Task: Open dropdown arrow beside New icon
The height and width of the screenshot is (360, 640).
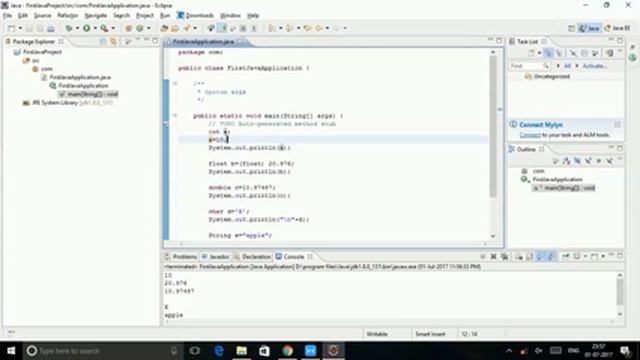Action: pyautogui.click(x=20, y=28)
